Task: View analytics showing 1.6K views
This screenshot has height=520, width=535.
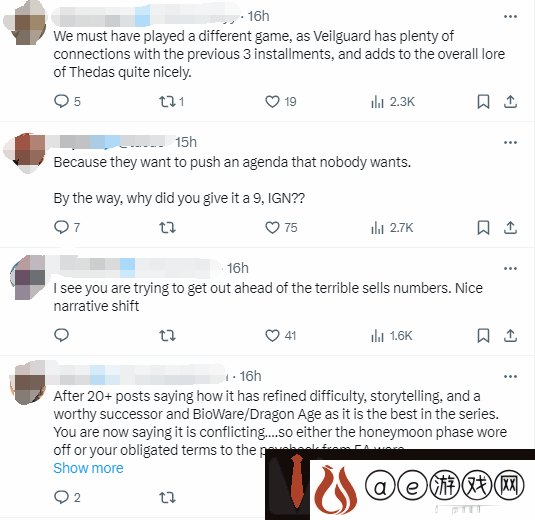Action: point(392,335)
